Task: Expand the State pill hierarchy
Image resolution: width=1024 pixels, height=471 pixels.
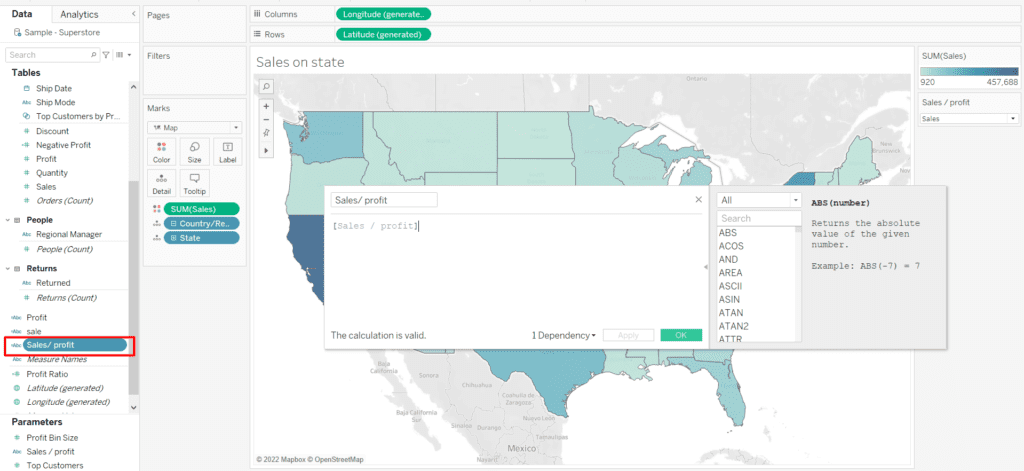Action: pyautogui.click(x=173, y=238)
